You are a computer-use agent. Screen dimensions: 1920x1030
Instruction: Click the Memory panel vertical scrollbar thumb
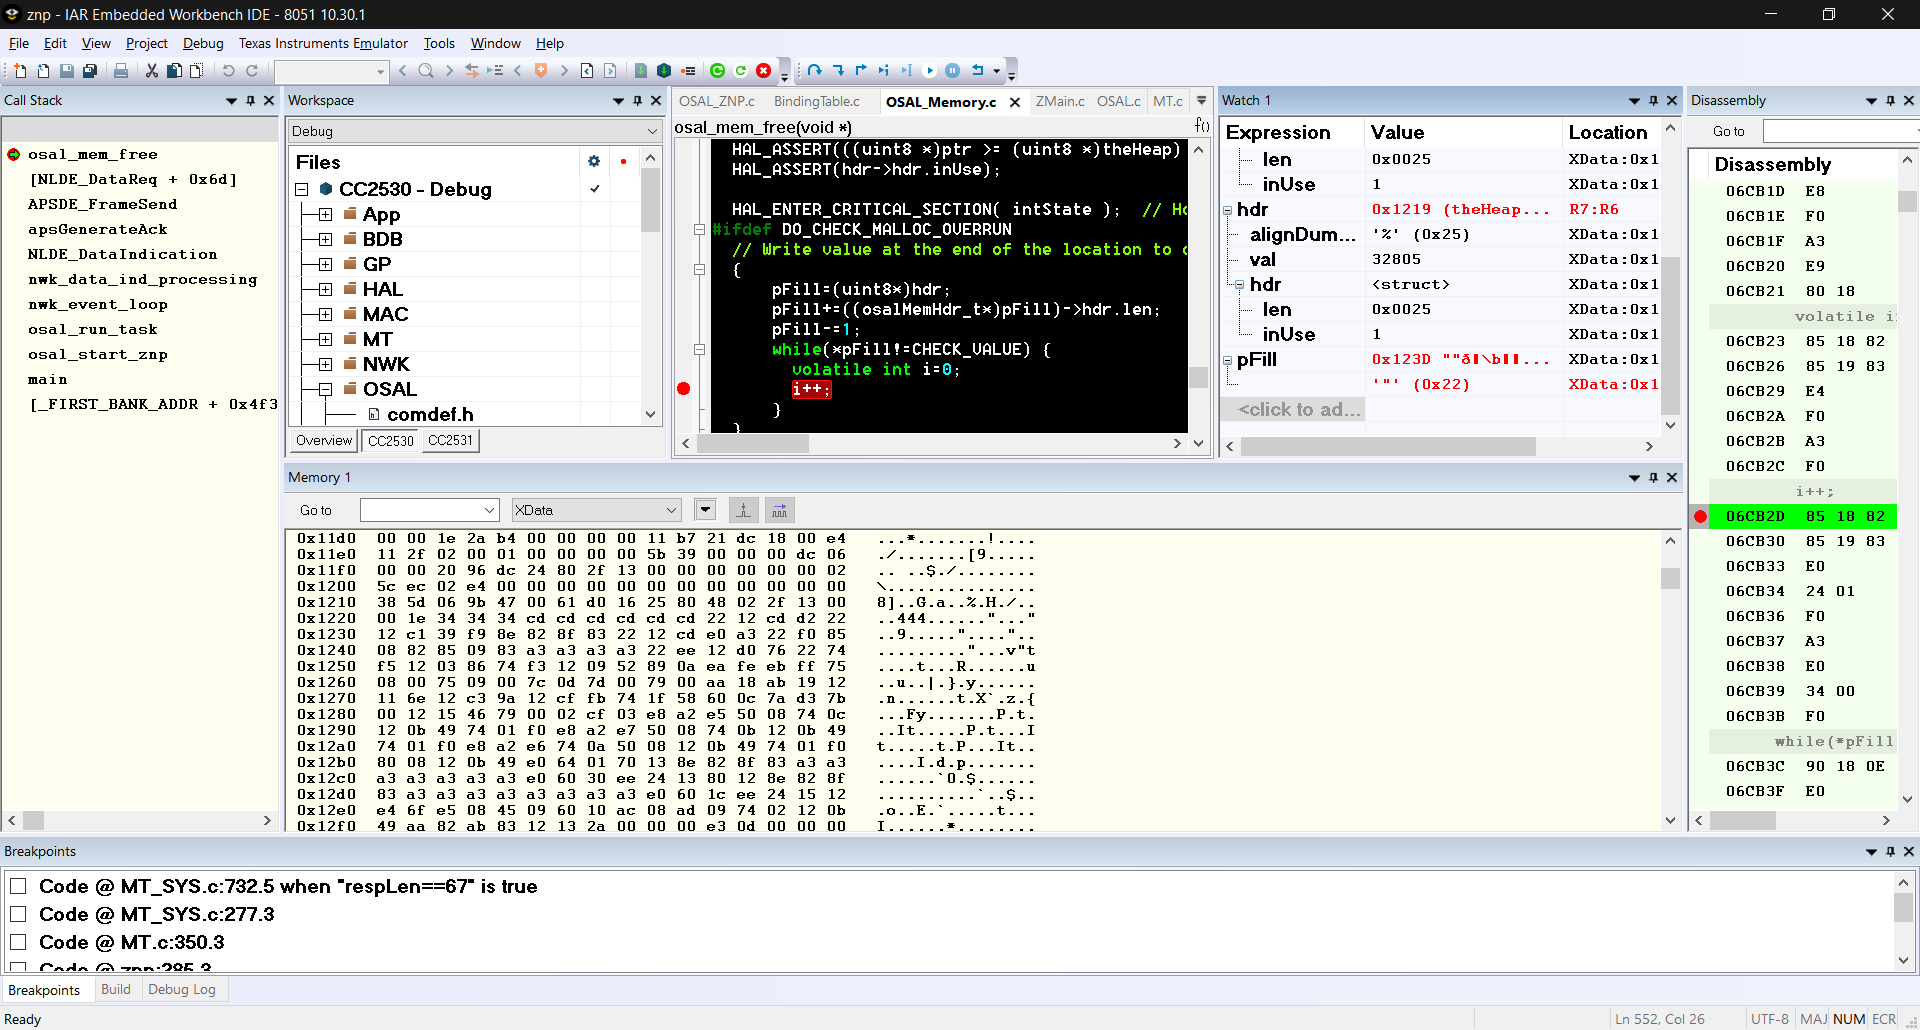[x=1670, y=578]
